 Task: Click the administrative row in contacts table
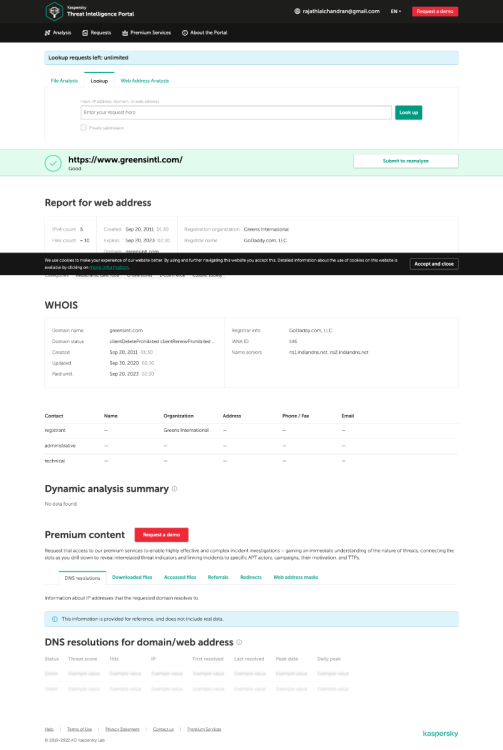[x=252, y=446]
